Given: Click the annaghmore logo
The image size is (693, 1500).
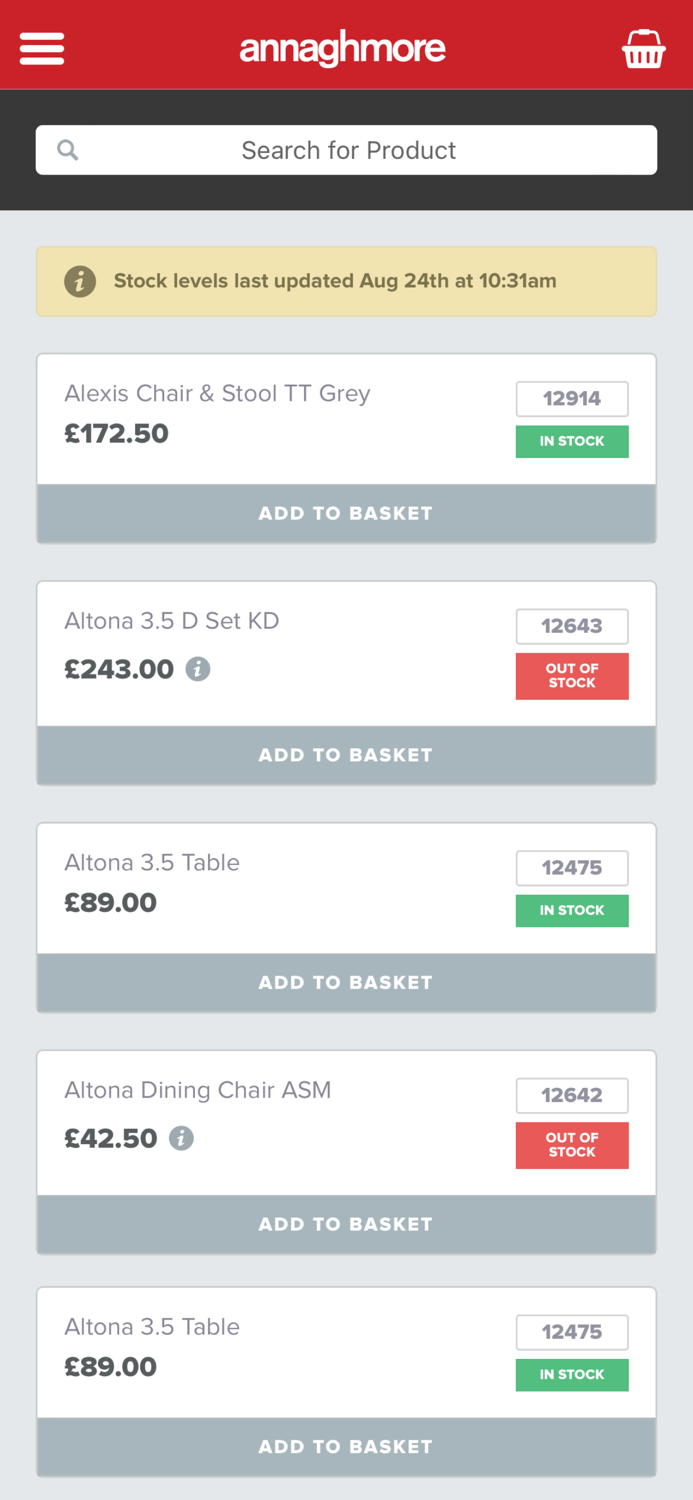Looking at the screenshot, I should [x=343, y=46].
